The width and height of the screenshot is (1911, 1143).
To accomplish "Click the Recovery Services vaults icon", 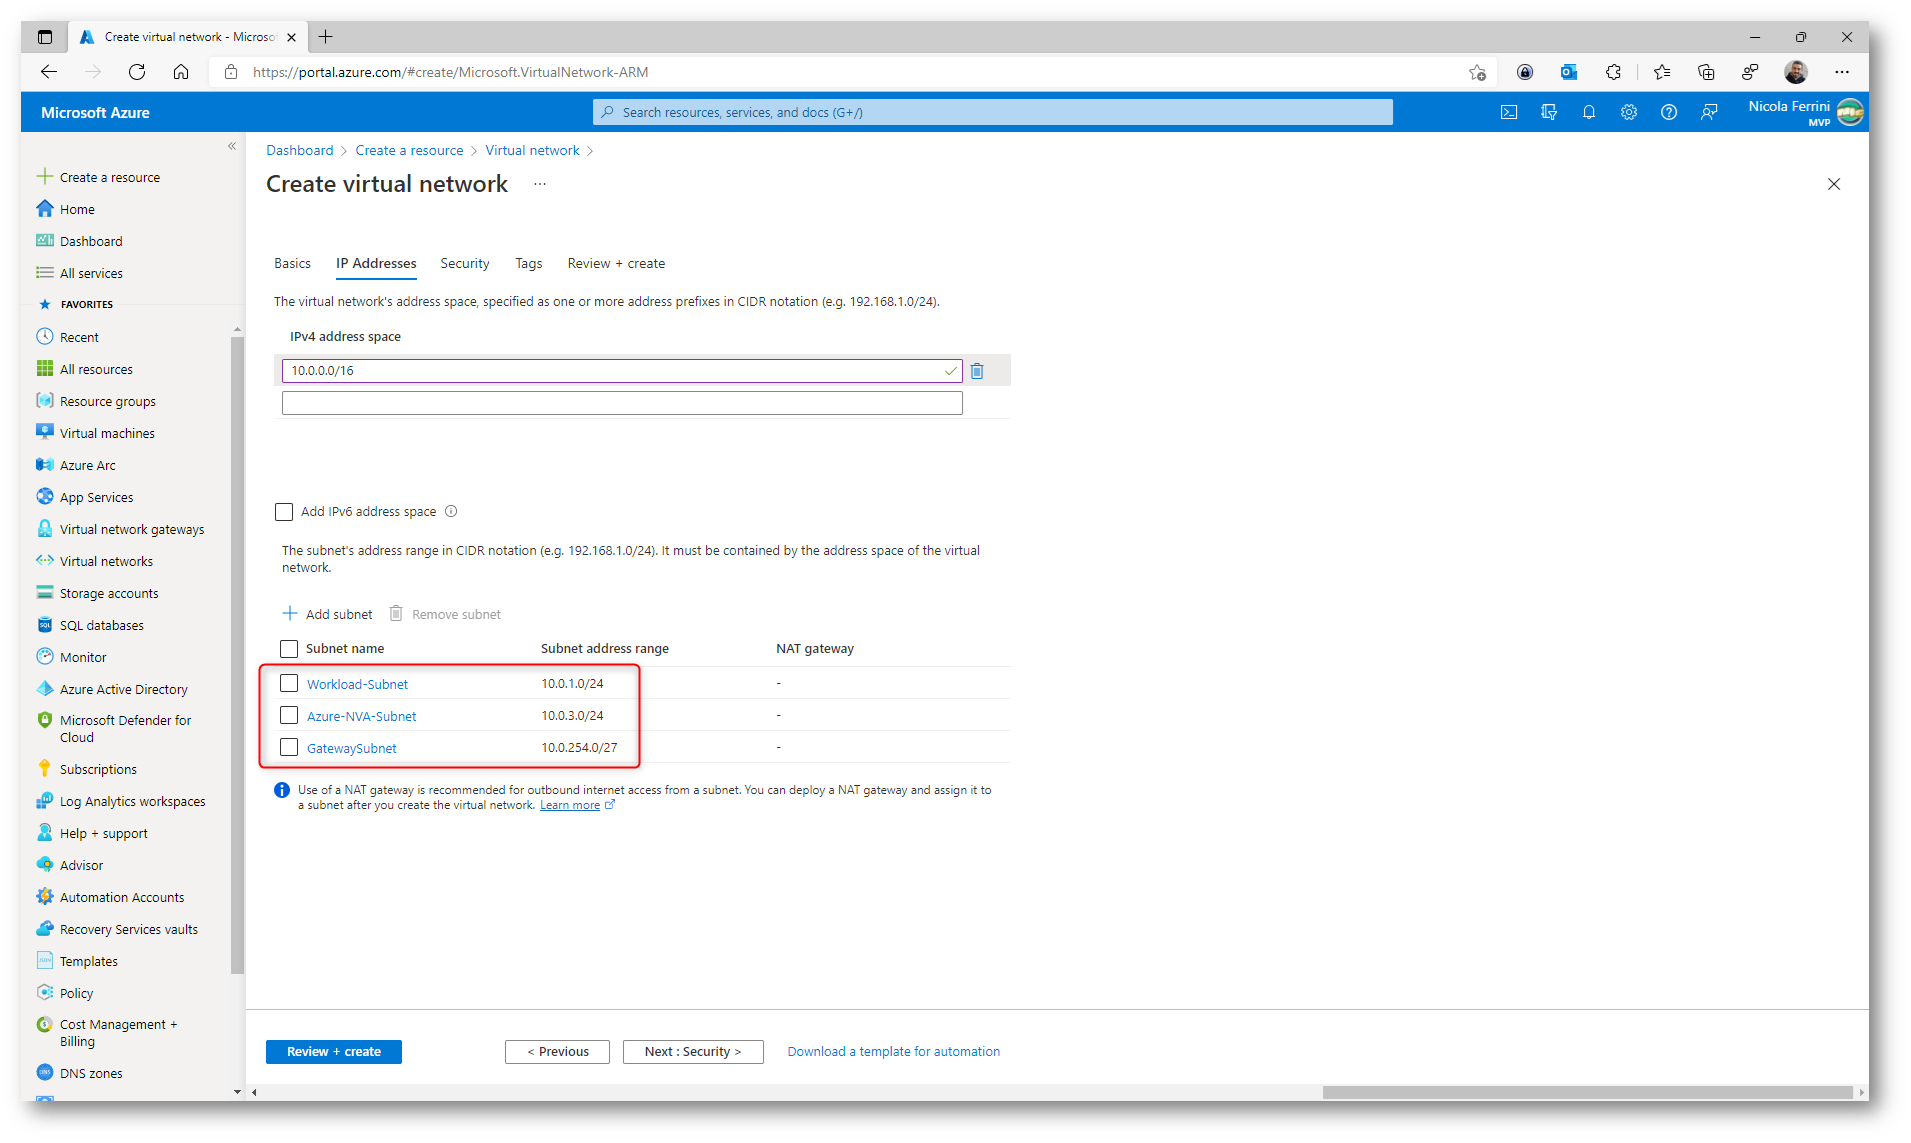I will 45,929.
